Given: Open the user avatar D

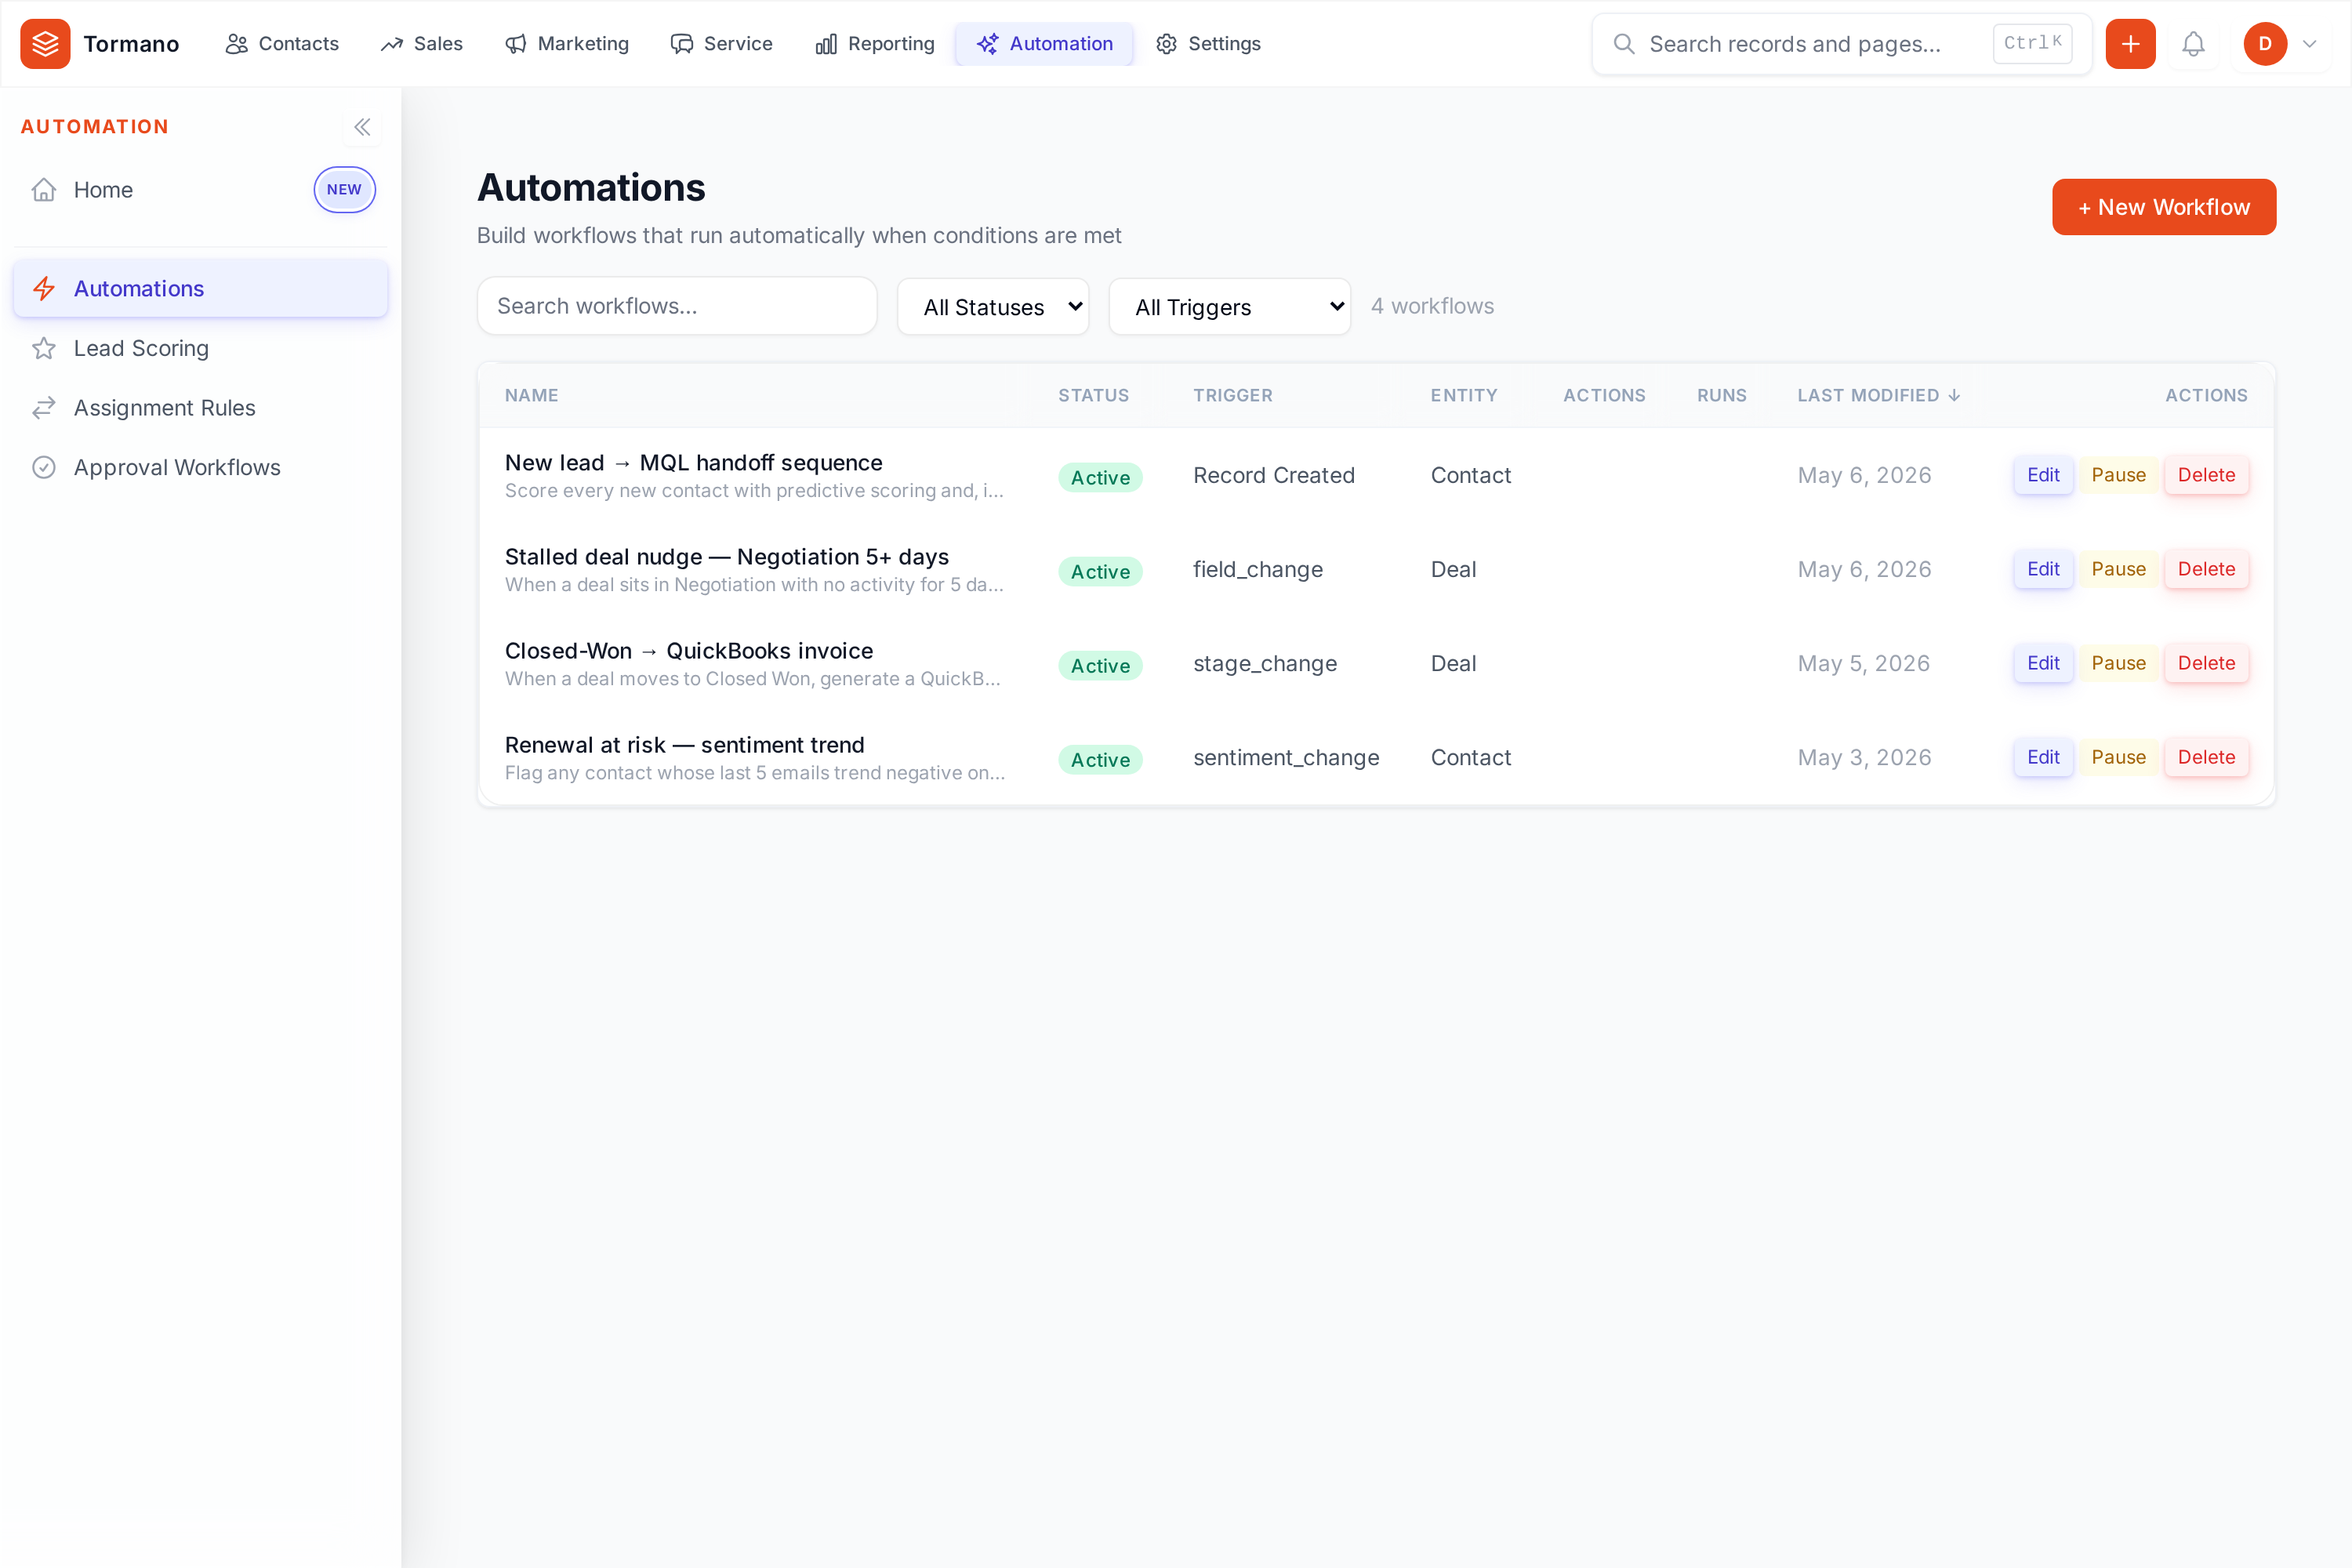Looking at the screenshot, I should pos(2265,44).
